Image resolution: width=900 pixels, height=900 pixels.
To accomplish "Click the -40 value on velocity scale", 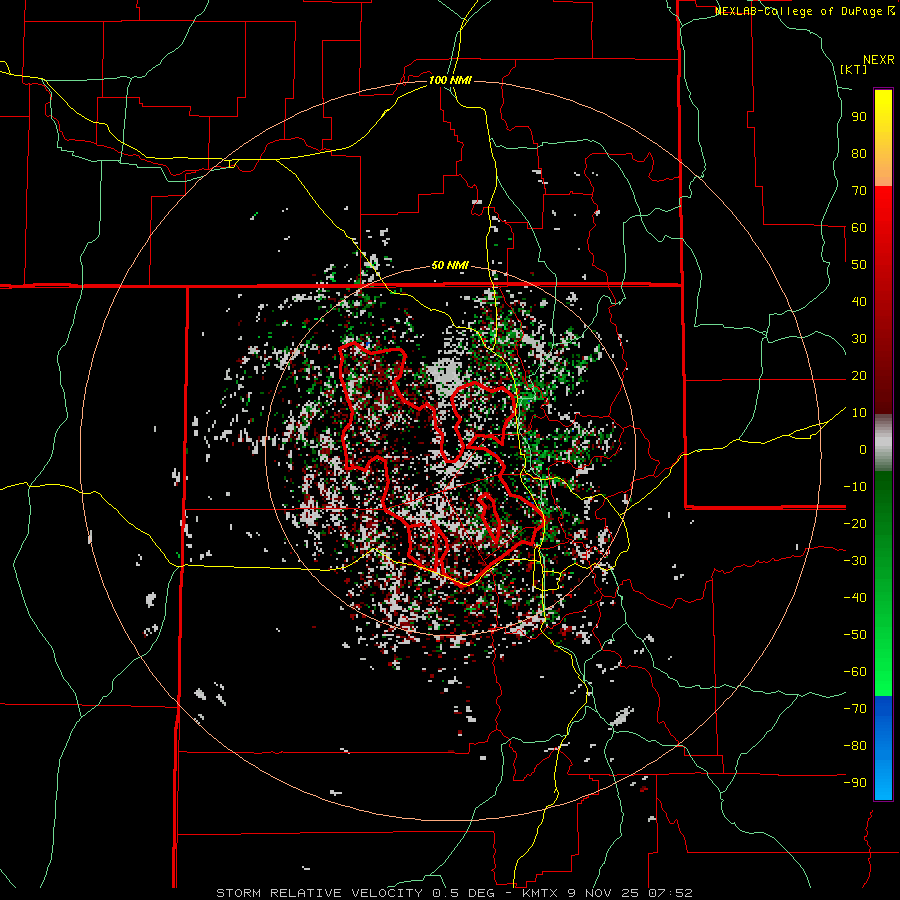I will click(x=855, y=598).
